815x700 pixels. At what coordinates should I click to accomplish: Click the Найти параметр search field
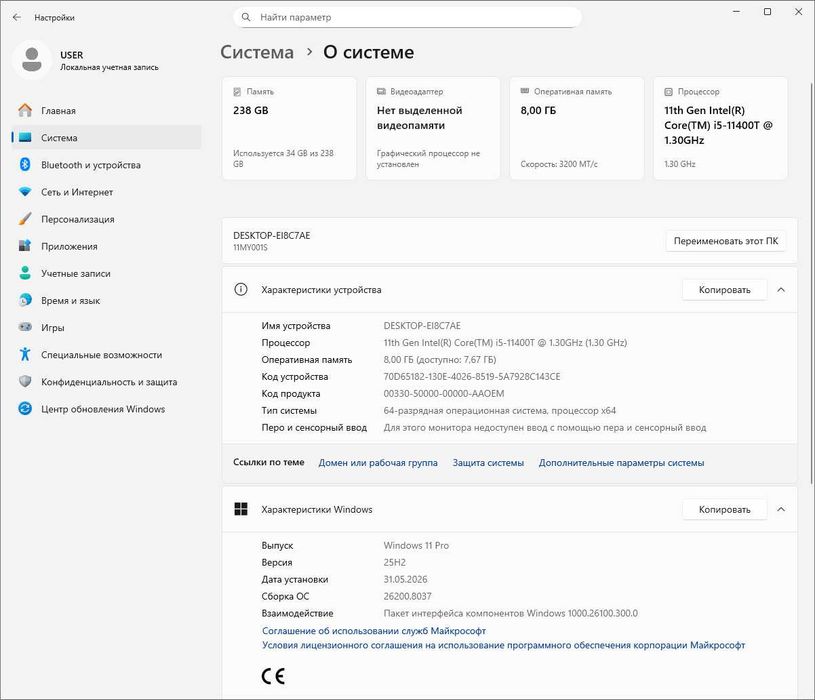click(407, 17)
